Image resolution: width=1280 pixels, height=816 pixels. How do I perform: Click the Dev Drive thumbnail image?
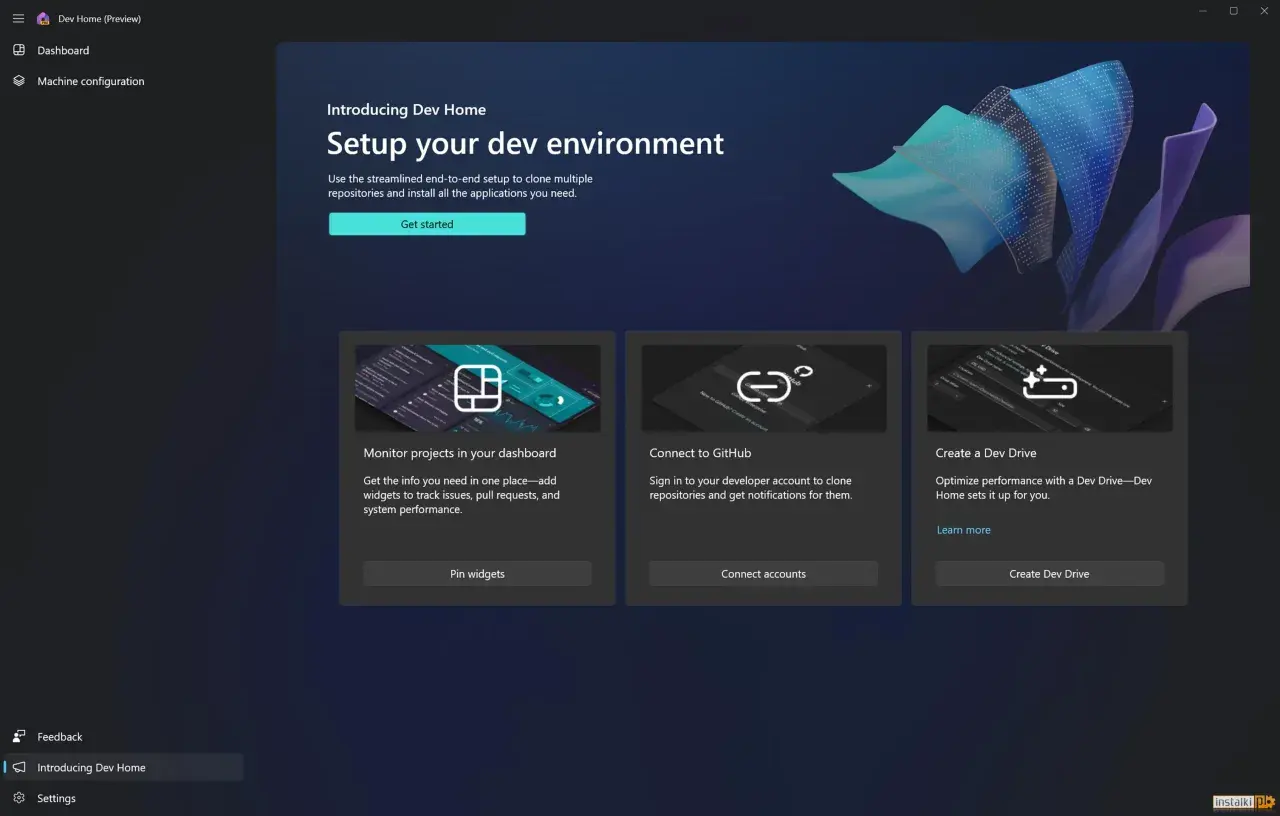pyautogui.click(x=1049, y=388)
